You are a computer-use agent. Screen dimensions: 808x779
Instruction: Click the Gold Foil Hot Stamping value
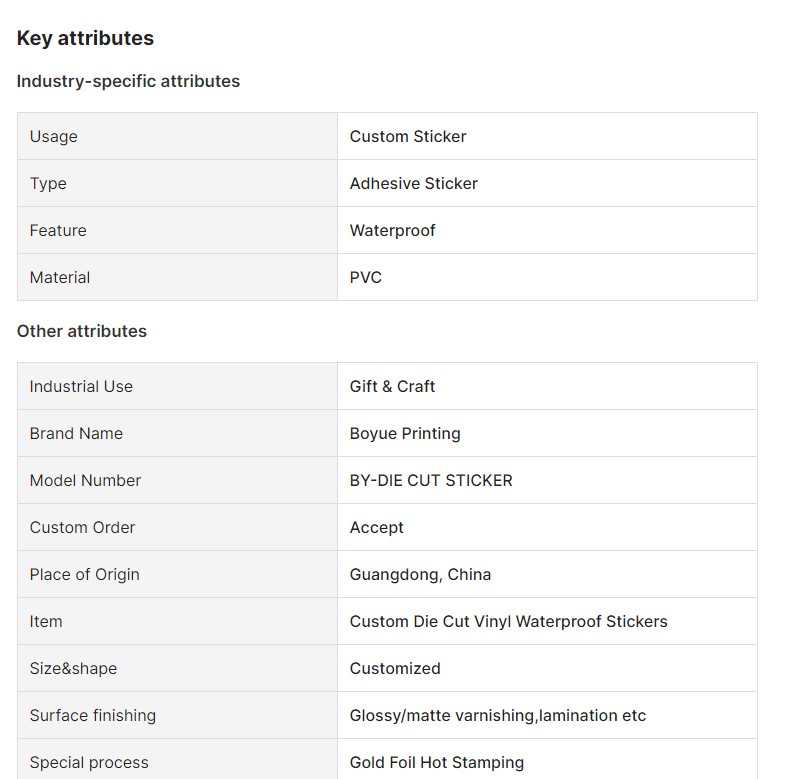point(436,763)
